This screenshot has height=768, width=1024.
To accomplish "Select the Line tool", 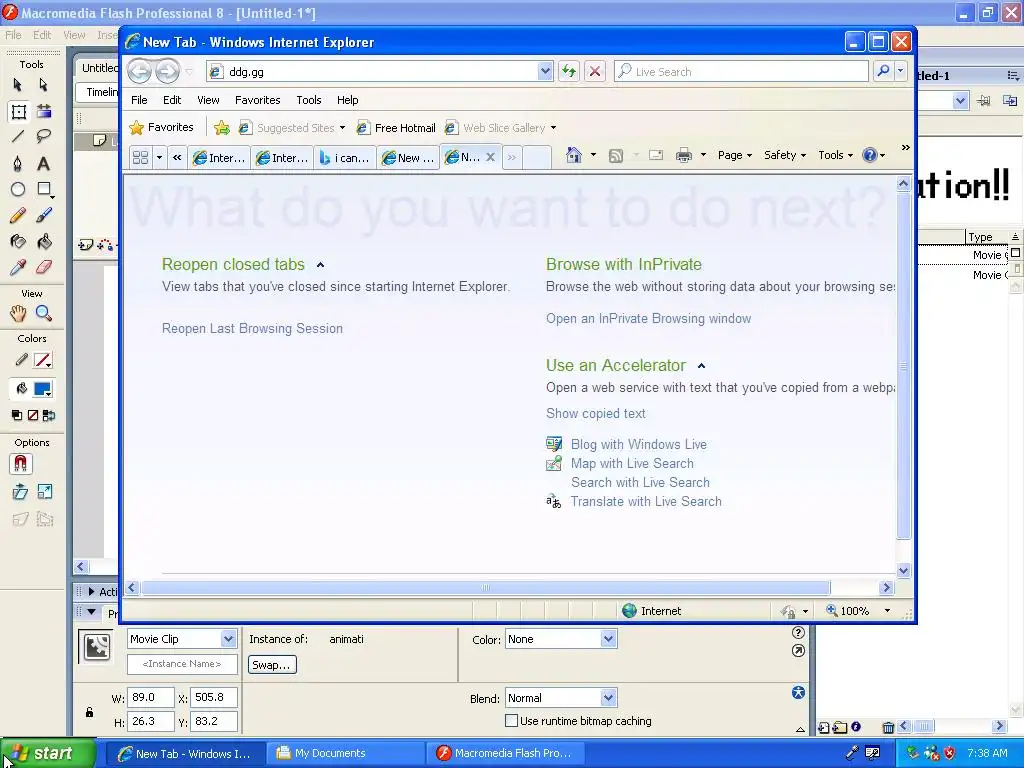I will [x=18, y=136].
